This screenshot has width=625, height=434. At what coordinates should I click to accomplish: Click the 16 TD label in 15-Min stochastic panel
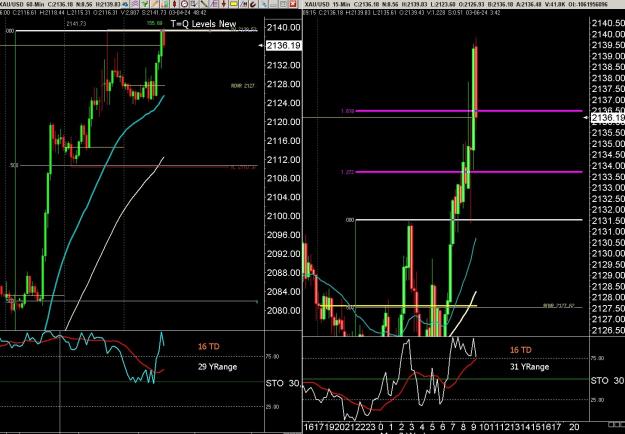click(521, 350)
